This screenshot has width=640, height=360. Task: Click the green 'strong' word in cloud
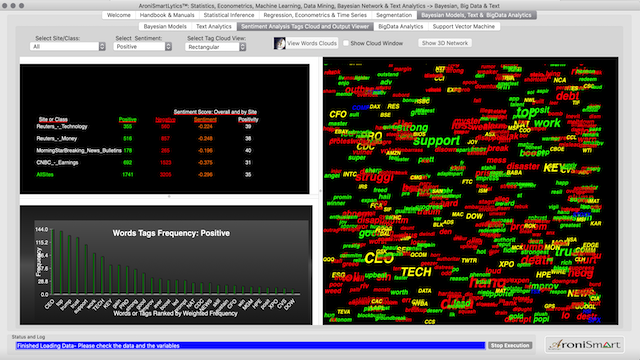tap(412, 128)
